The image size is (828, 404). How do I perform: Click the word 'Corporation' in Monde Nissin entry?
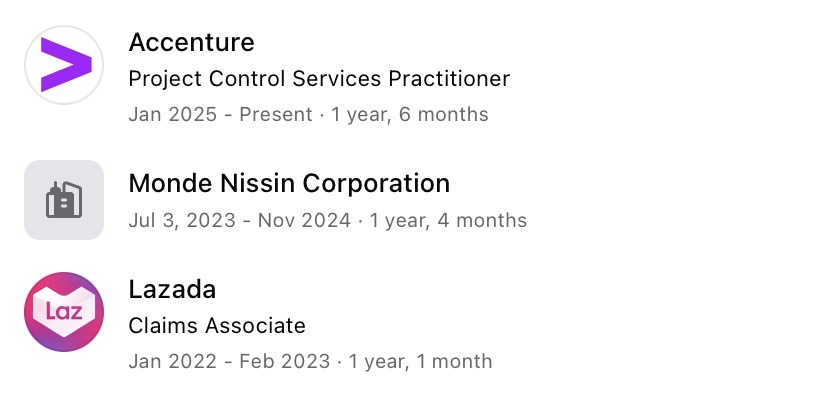376,183
